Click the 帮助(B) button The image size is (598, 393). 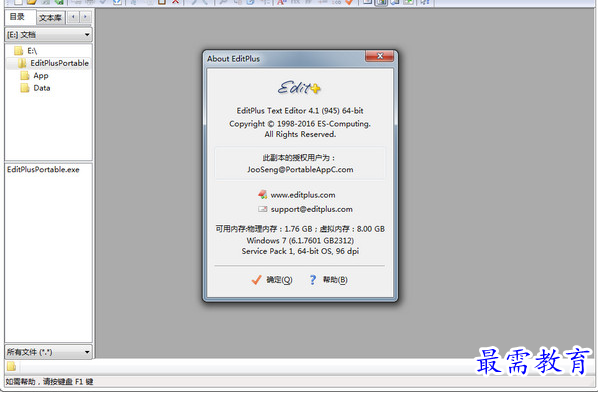328,280
